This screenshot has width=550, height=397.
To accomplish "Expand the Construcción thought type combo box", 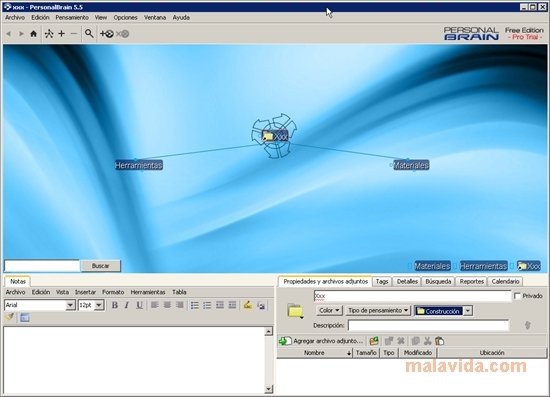I will tap(468, 311).
